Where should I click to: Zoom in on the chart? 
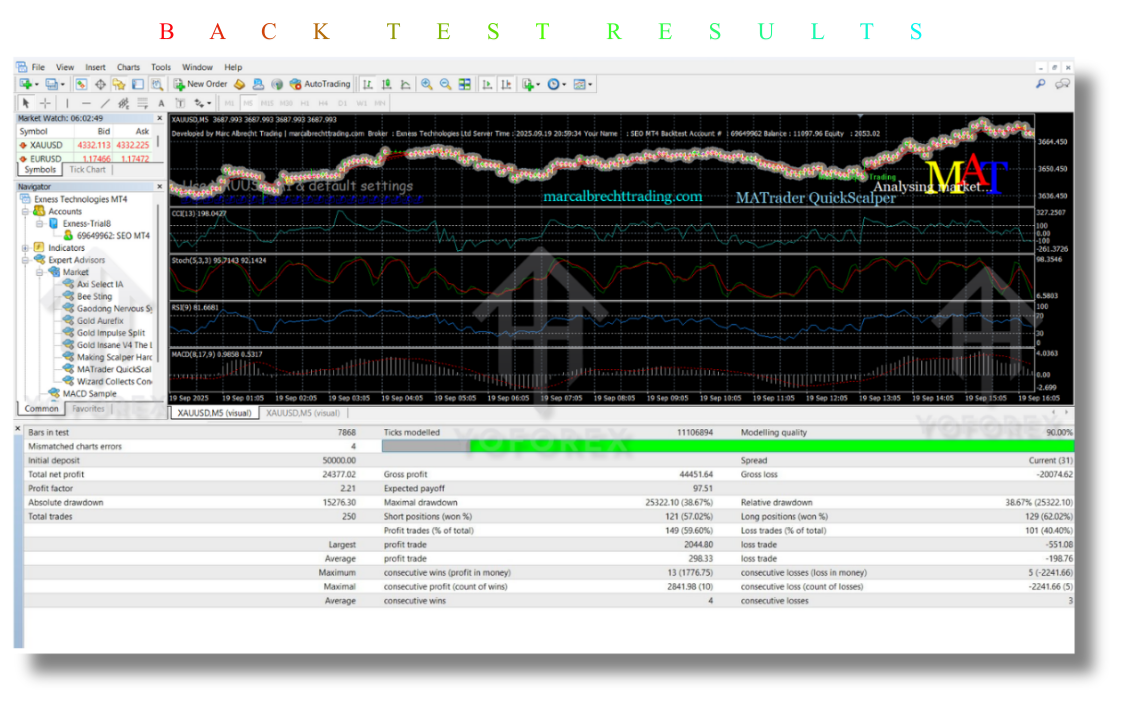pyautogui.click(x=426, y=84)
